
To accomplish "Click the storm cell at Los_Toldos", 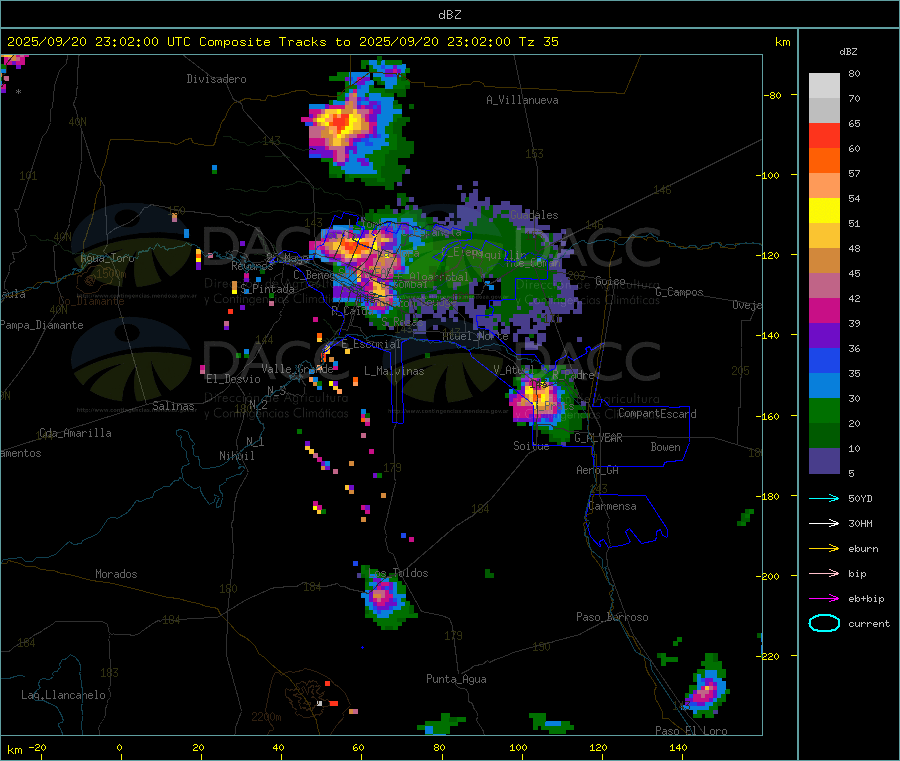I will 386,599.
